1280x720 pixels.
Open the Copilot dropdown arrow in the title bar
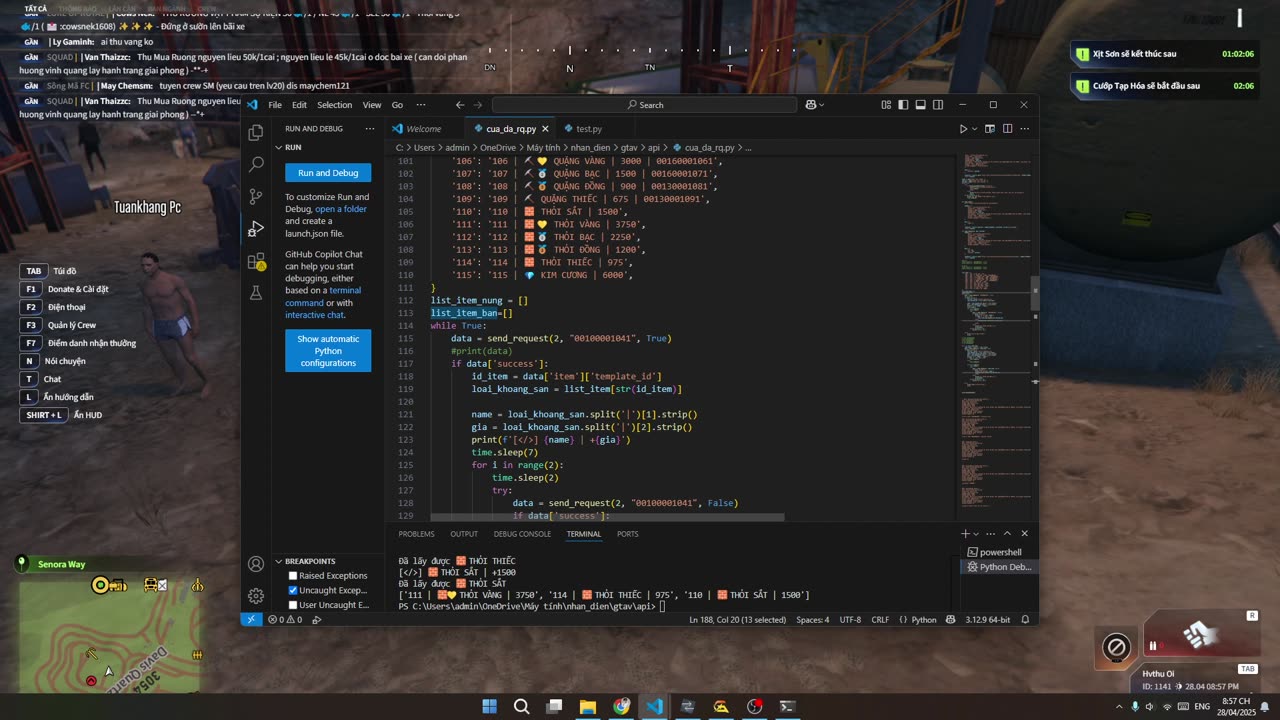tap(821, 105)
